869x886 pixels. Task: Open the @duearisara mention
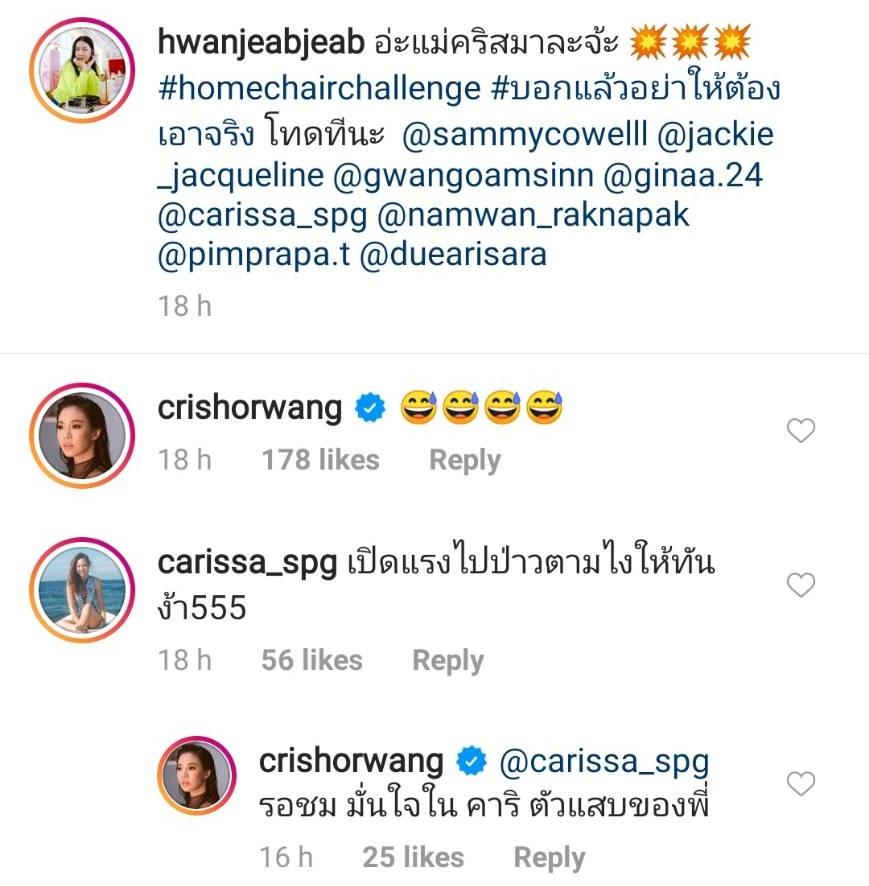click(x=453, y=255)
